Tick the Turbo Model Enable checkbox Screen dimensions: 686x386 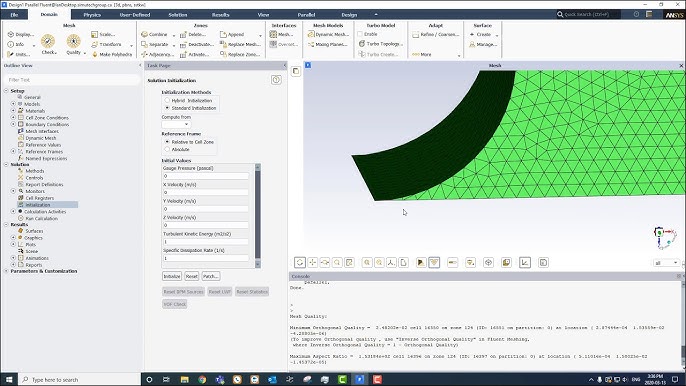click(x=360, y=34)
